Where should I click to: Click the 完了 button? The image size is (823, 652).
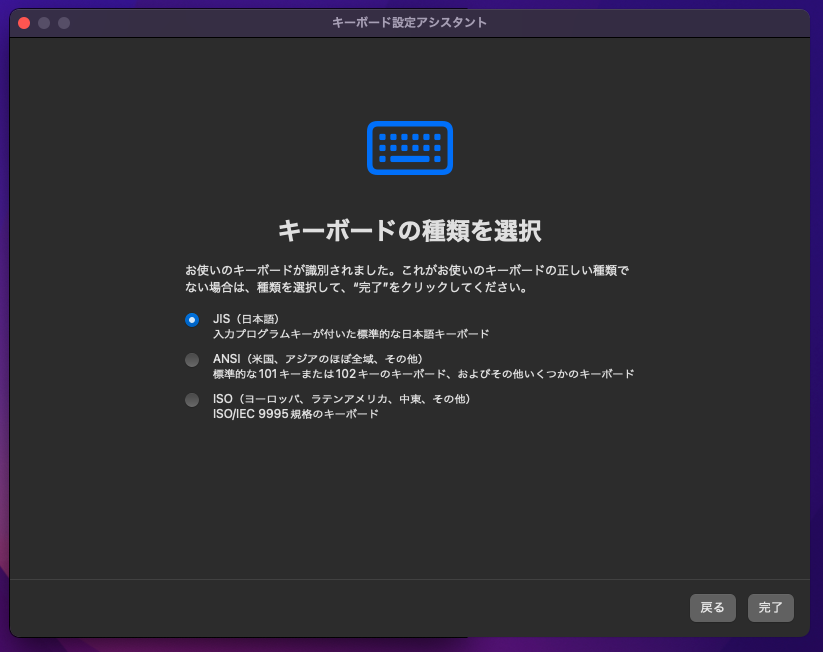(771, 608)
